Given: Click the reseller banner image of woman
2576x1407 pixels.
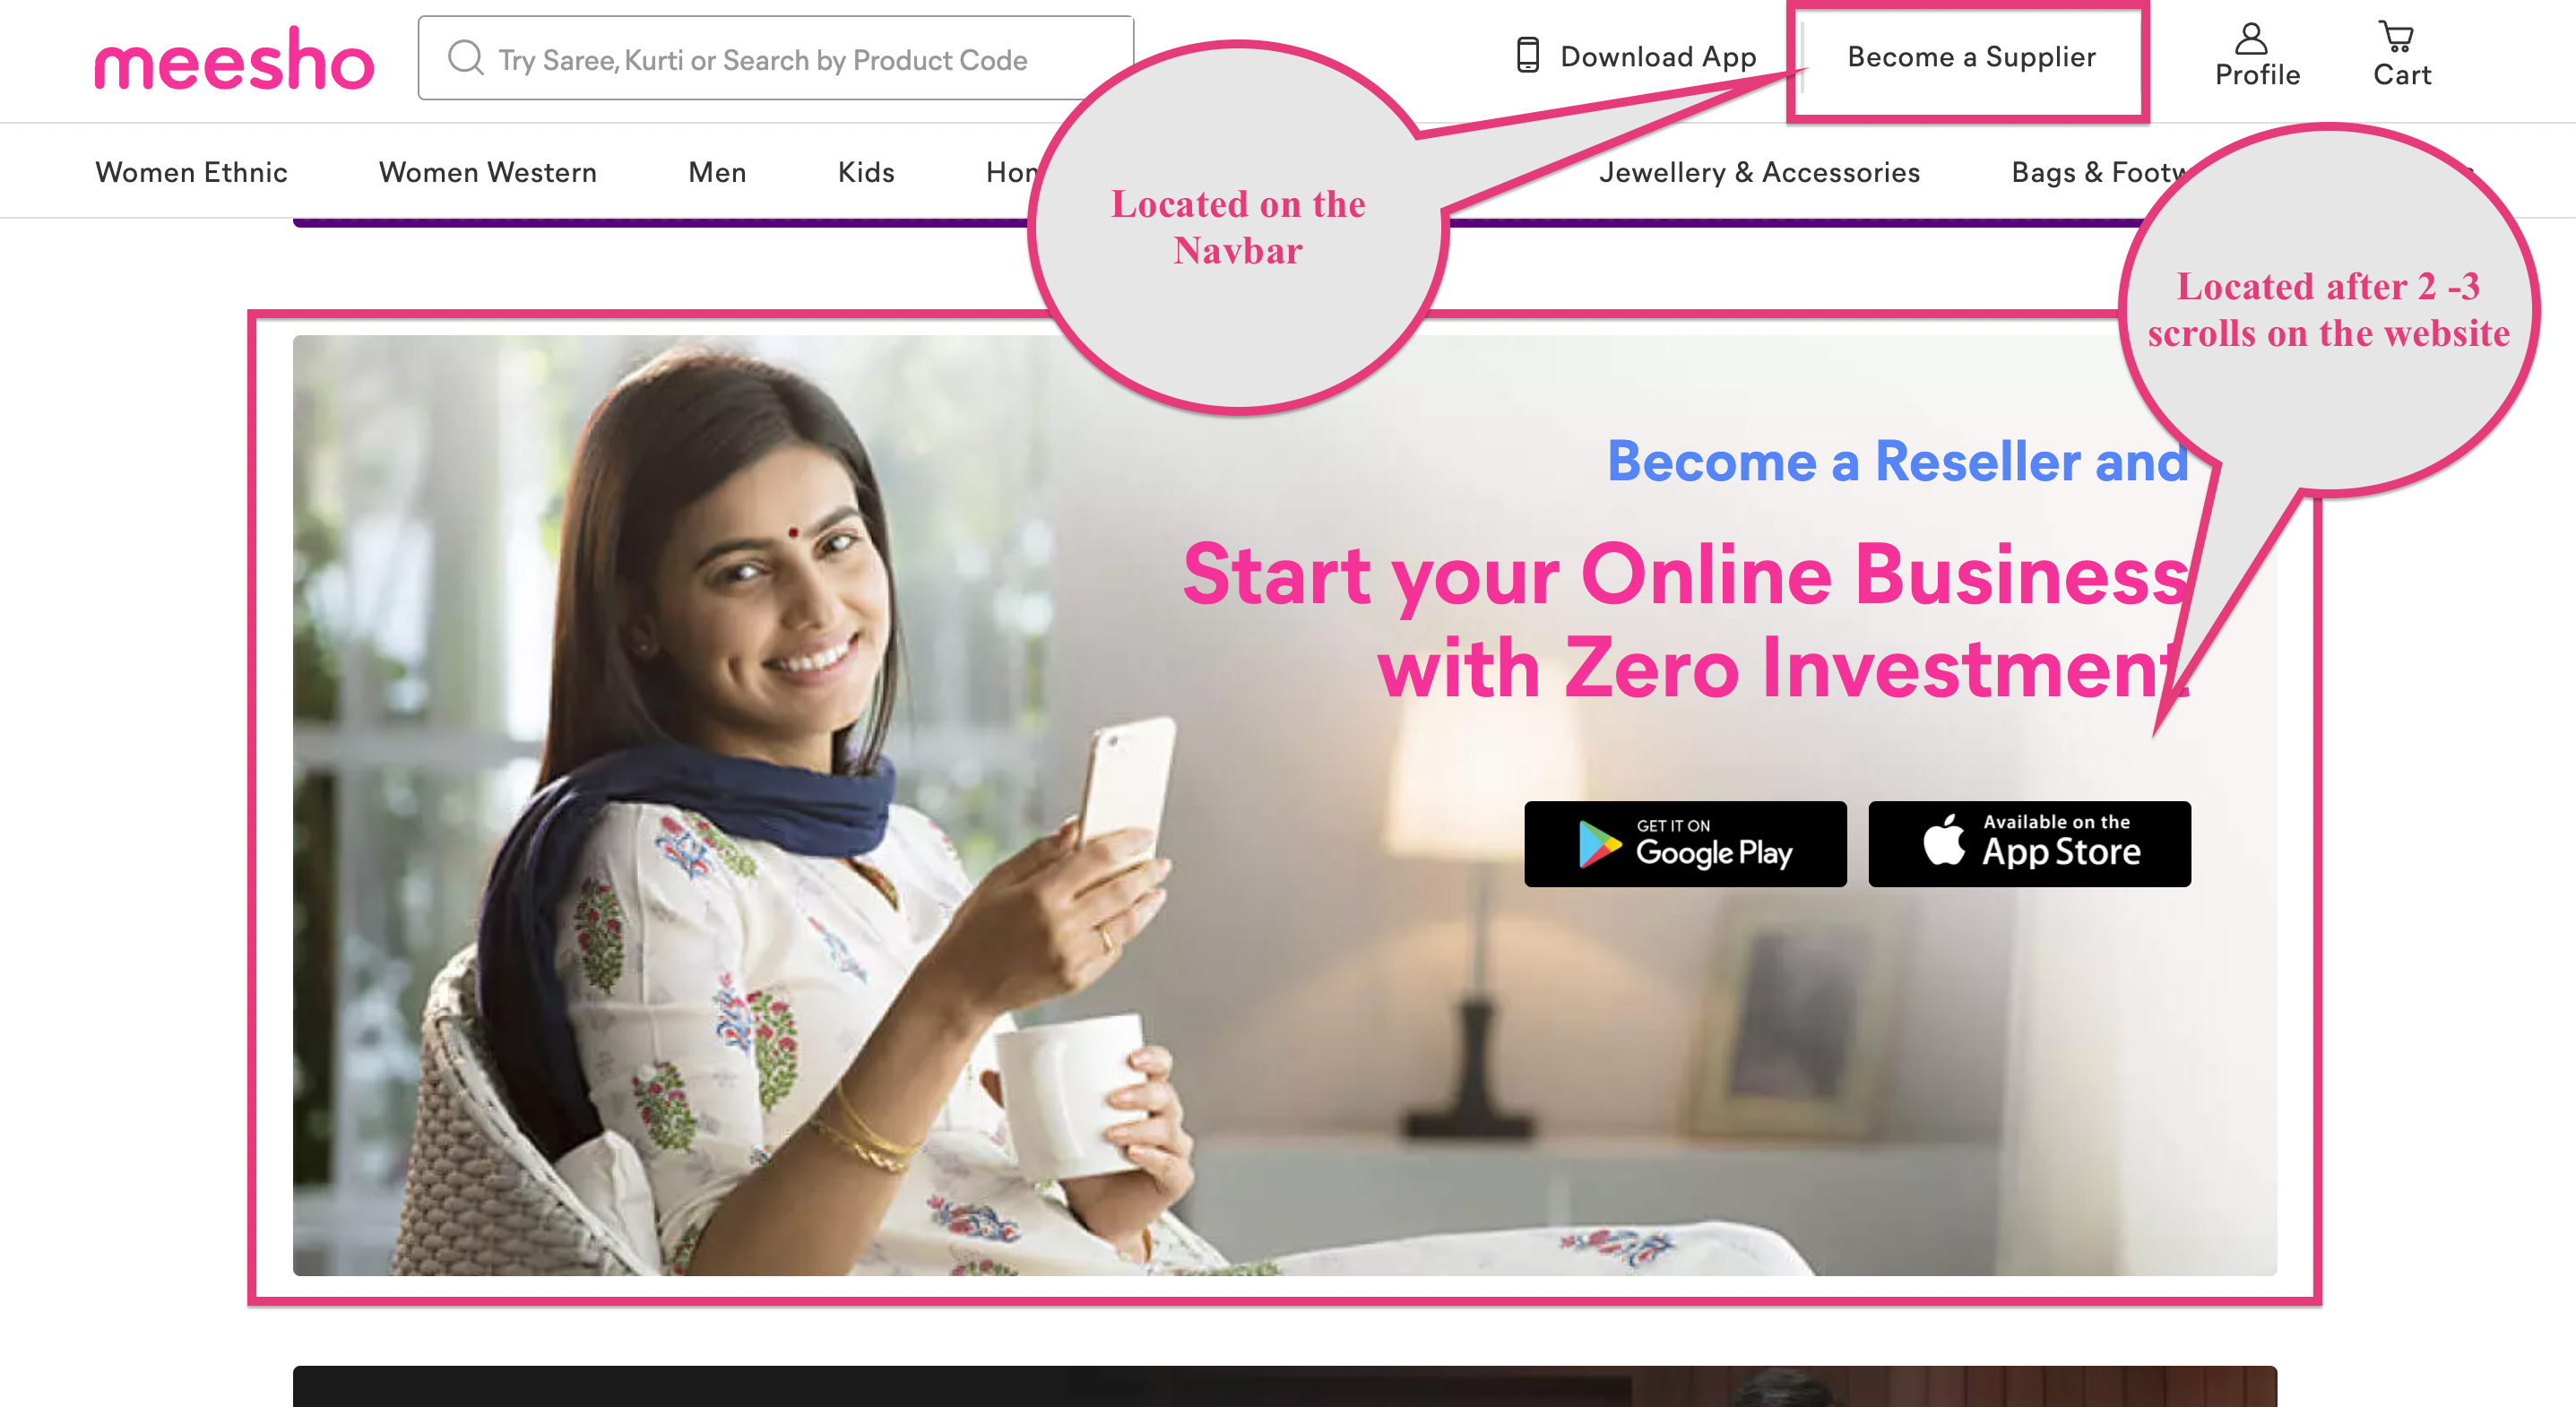Looking at the screenshot, I should click(1284, 805).
